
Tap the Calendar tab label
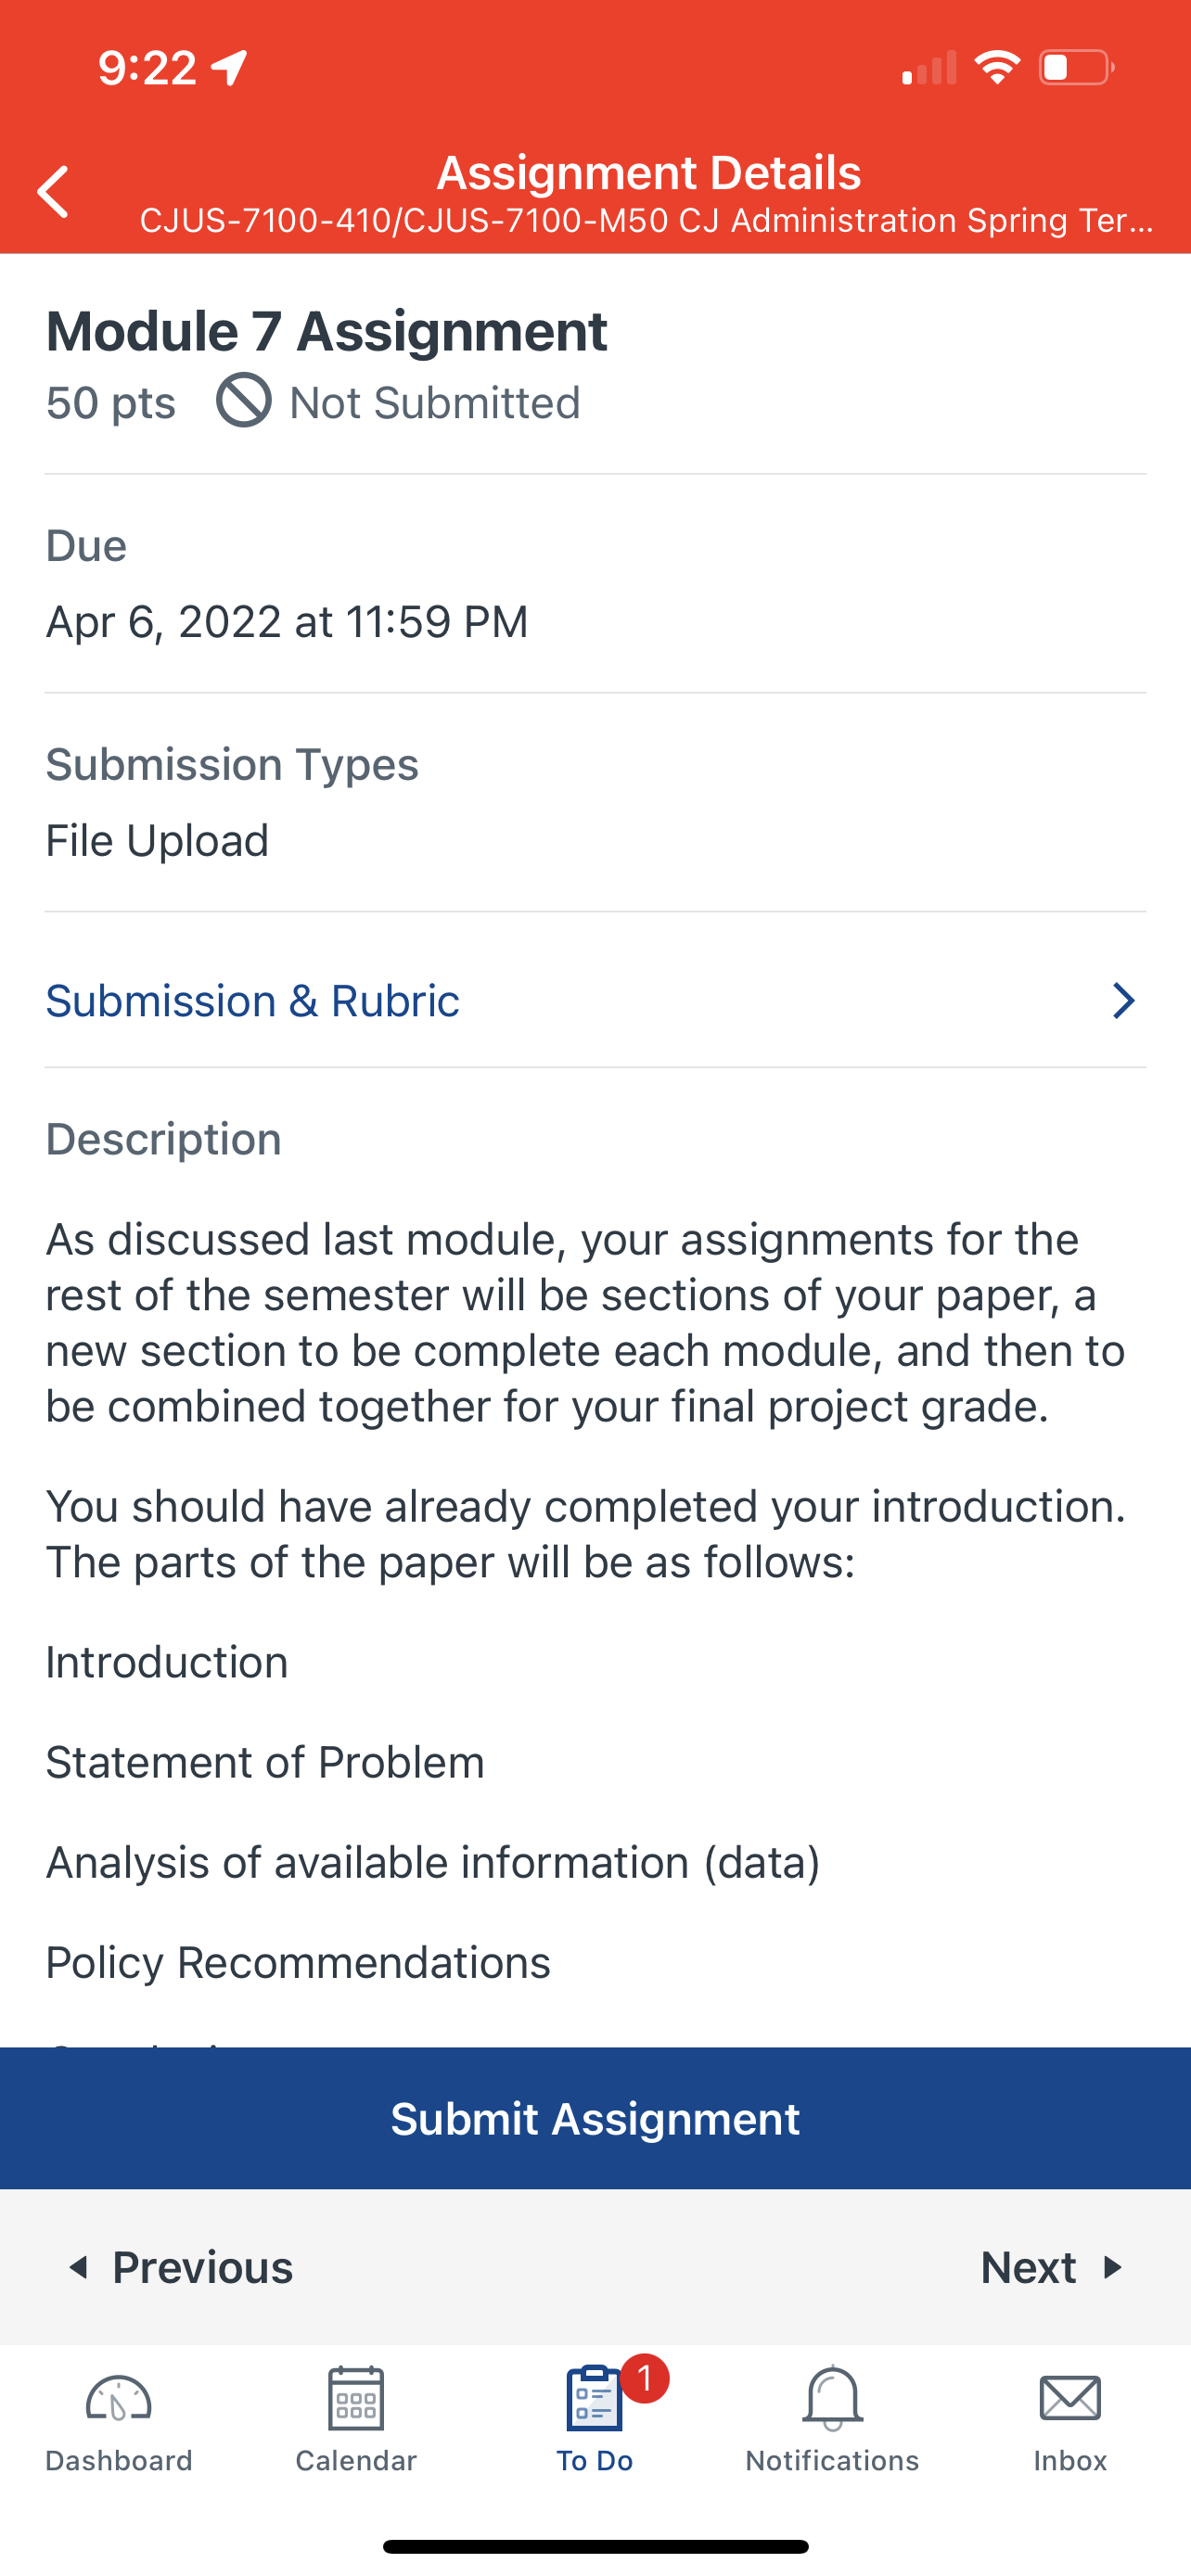356,2461
